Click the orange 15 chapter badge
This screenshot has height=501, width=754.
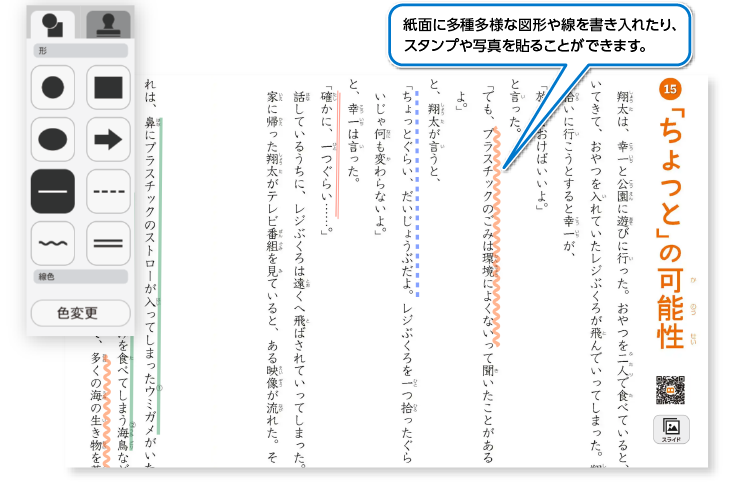point(670,89)
